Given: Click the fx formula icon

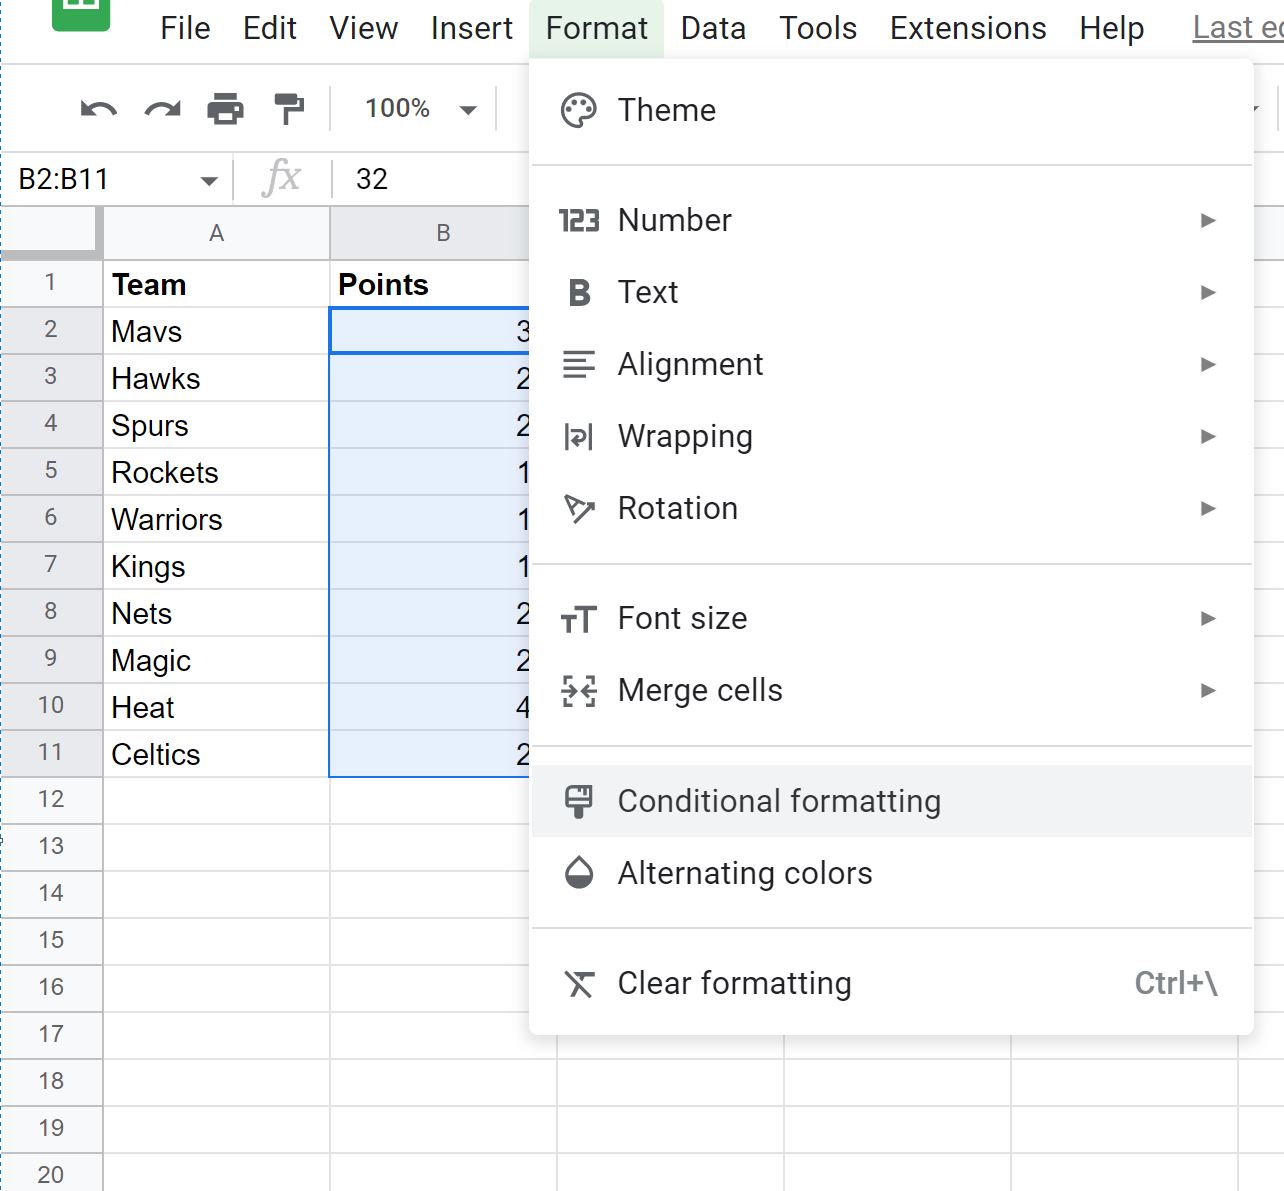Looking at the screenshot, I should tap(281, 178).
